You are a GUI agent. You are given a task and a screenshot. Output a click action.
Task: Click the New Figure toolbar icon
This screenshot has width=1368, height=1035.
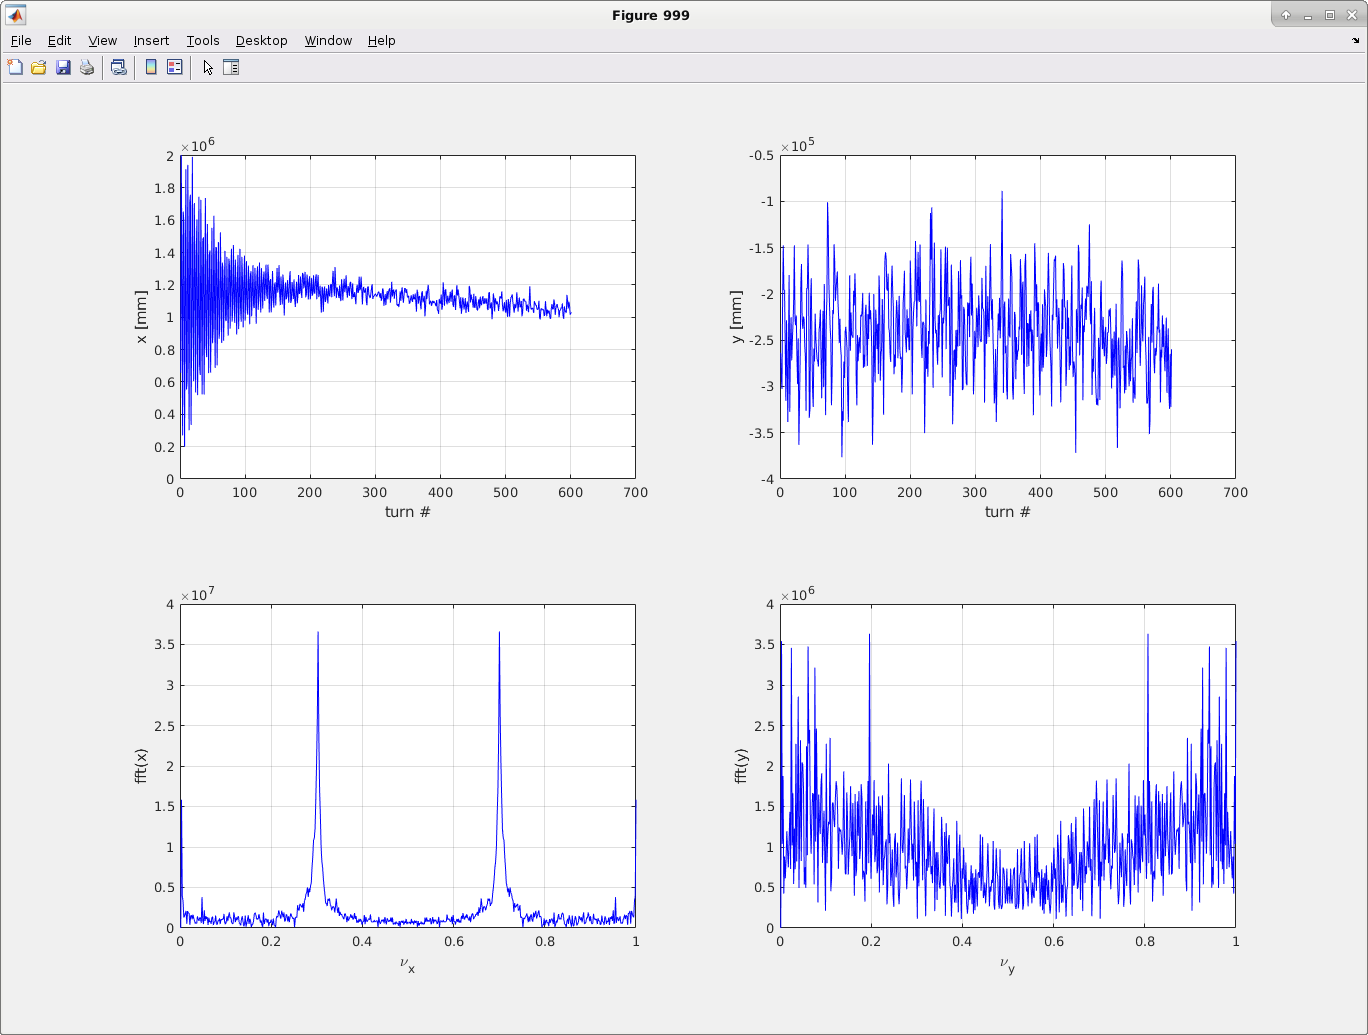pos(15,68)
